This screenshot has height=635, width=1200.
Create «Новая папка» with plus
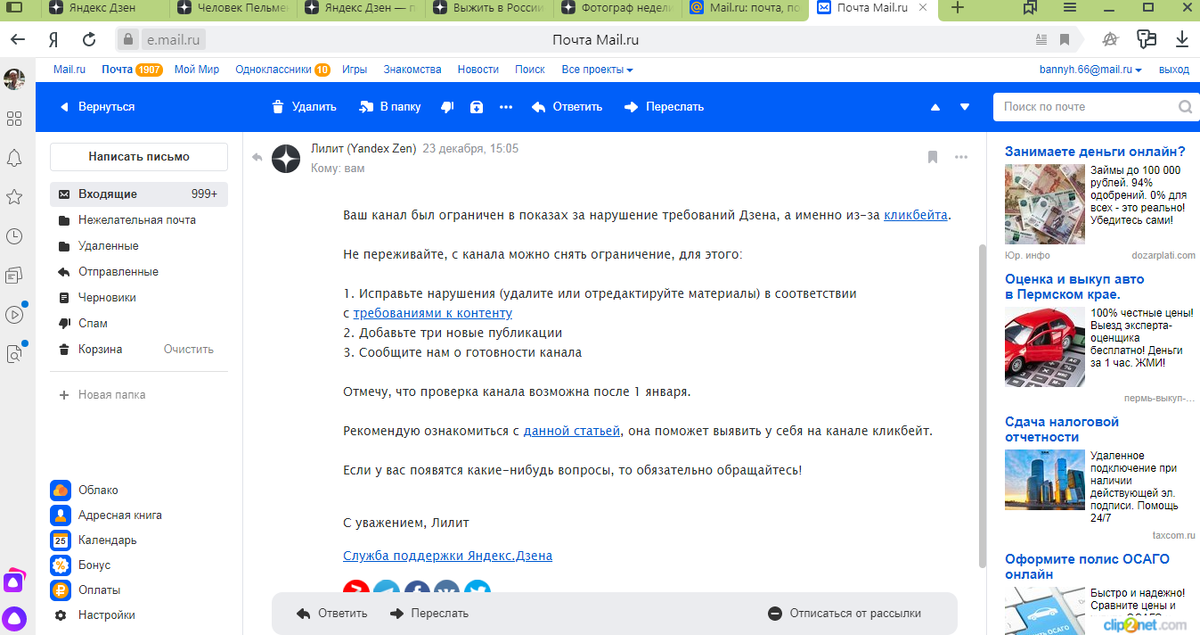tap(102, 395)
